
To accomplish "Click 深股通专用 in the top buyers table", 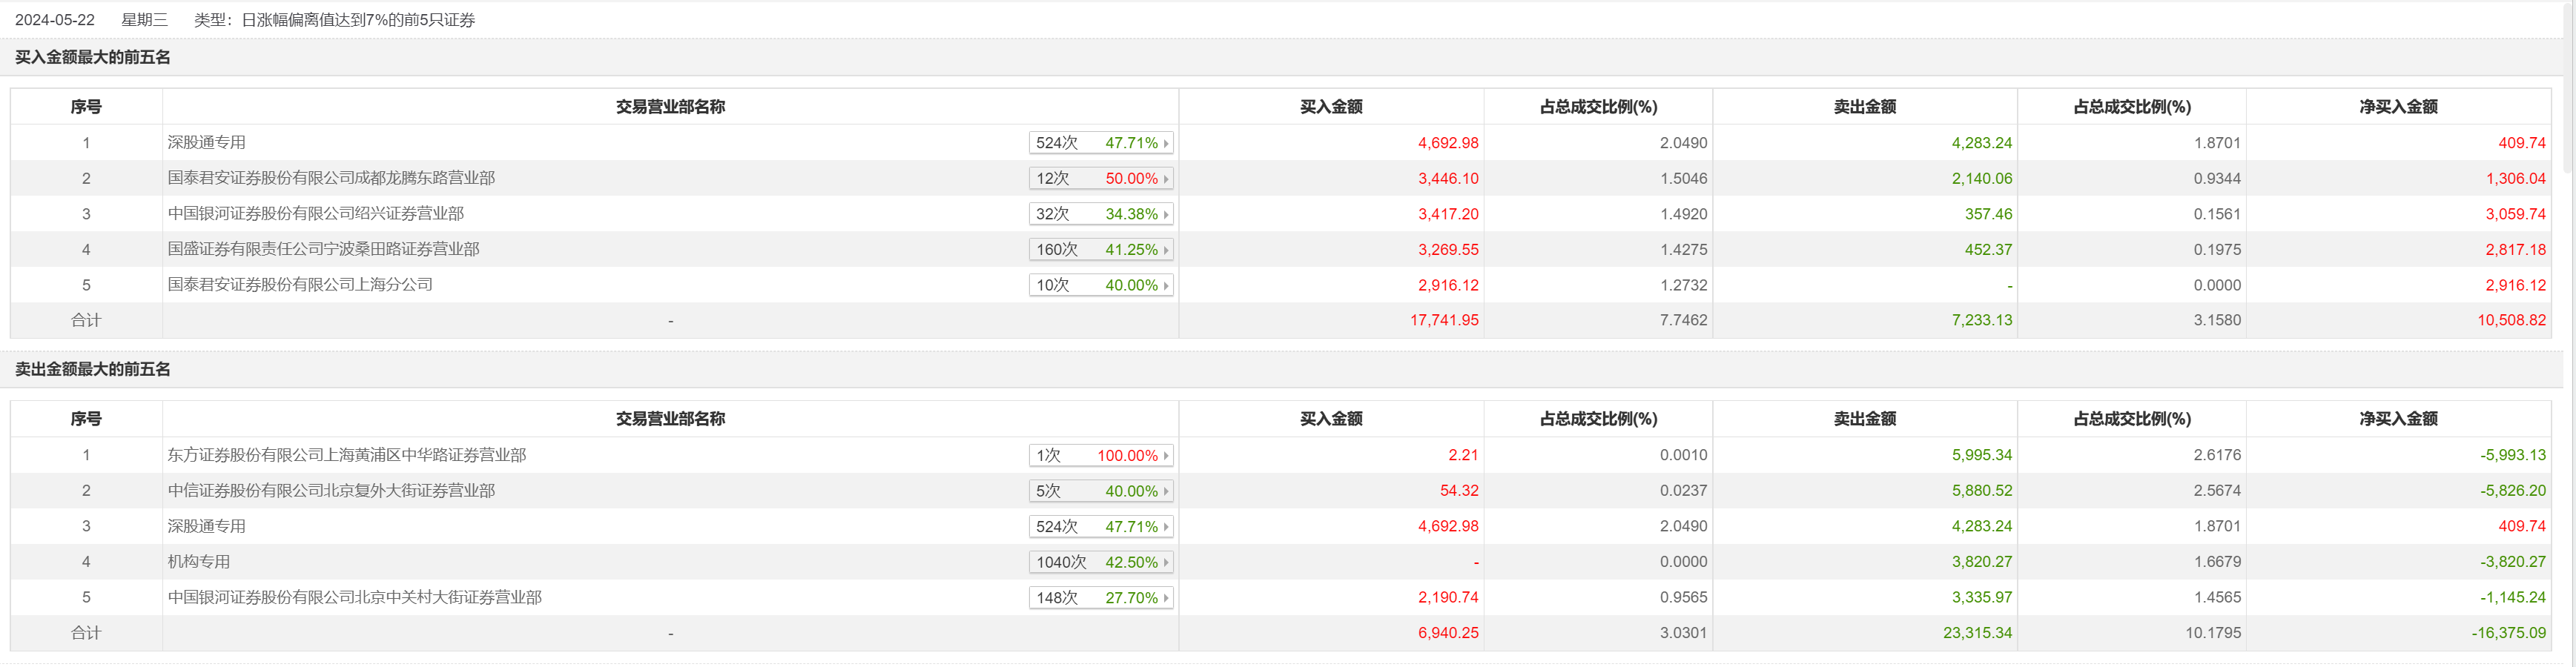I will click(206, 143).
